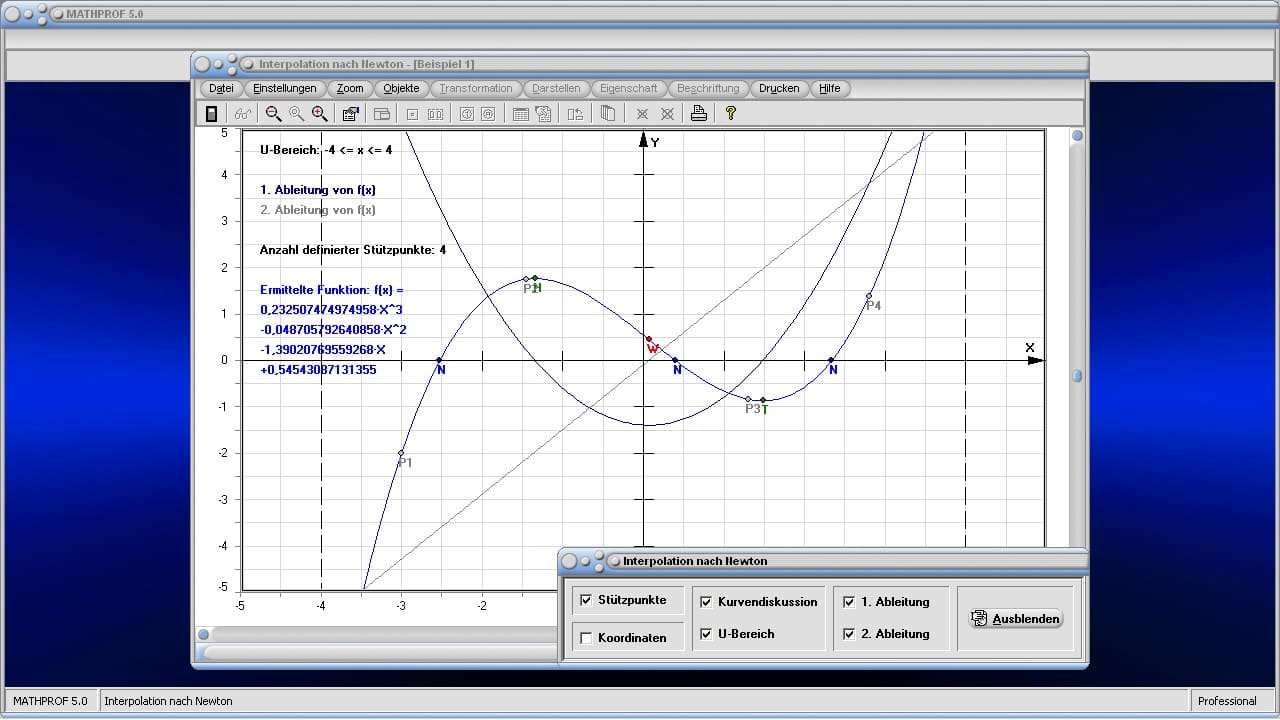The width and height of the screenshot is (1280, 720).
Task: Click the green minimum point T
Action: coord(763,400)
